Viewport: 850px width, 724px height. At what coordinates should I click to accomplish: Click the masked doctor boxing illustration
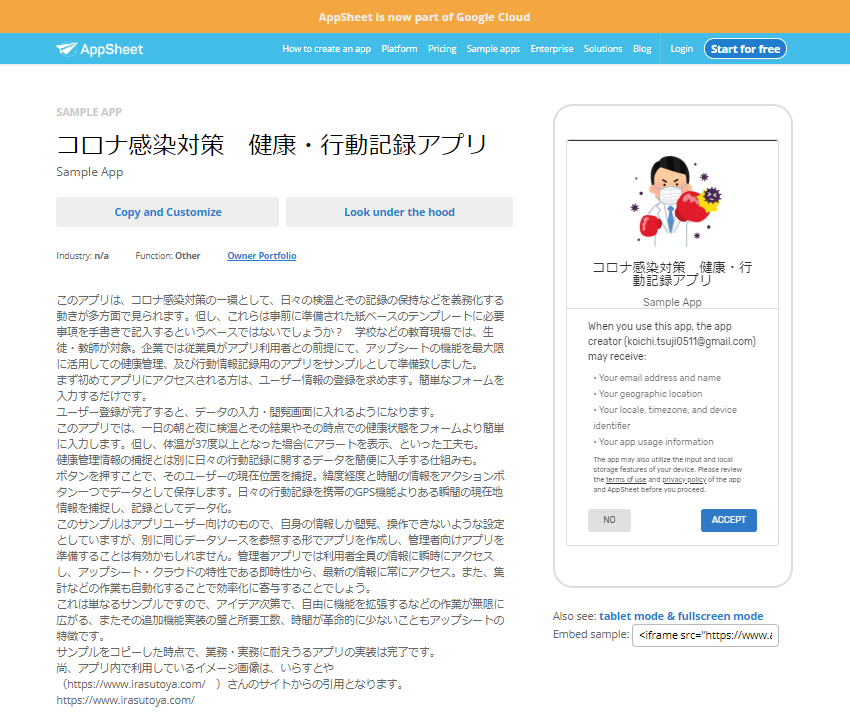[x=677, y=201]
